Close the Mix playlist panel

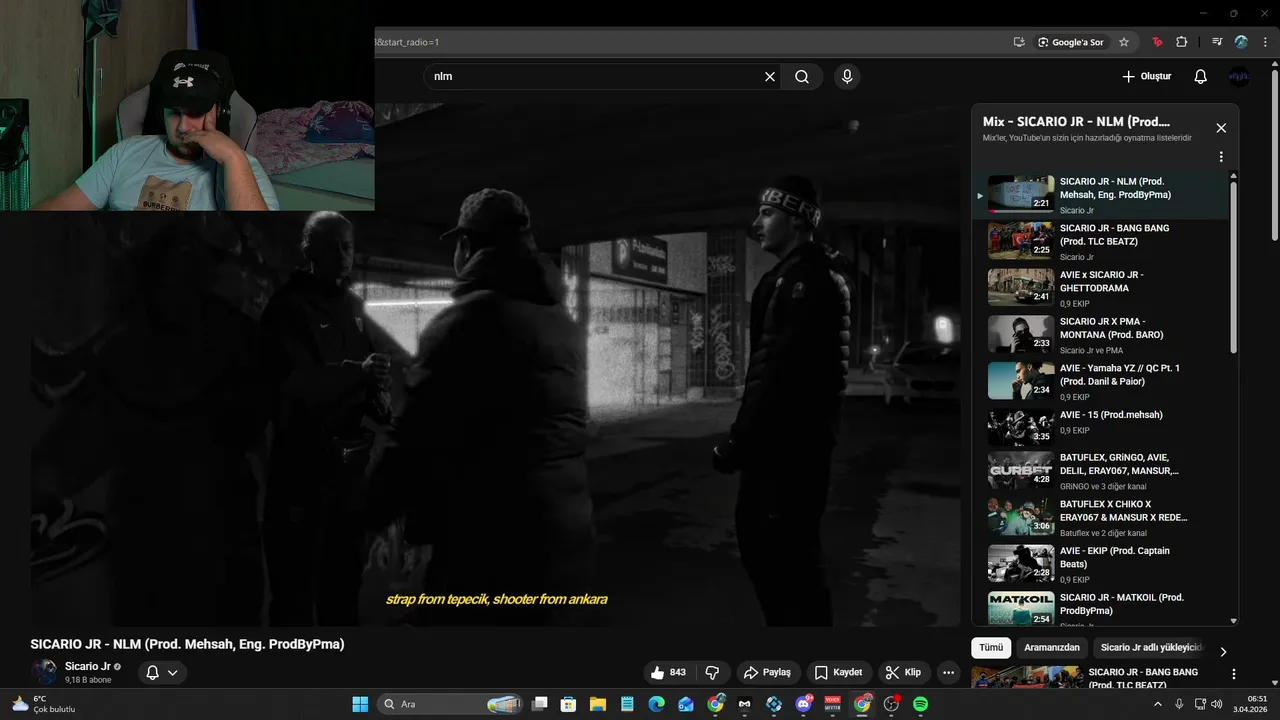[x=1221, y=128]
